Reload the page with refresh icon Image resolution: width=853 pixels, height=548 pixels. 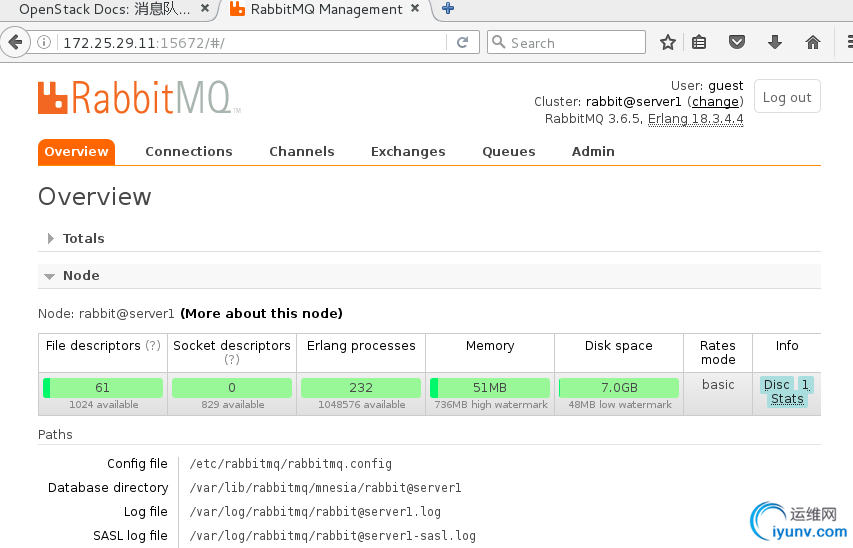(462, 42)
